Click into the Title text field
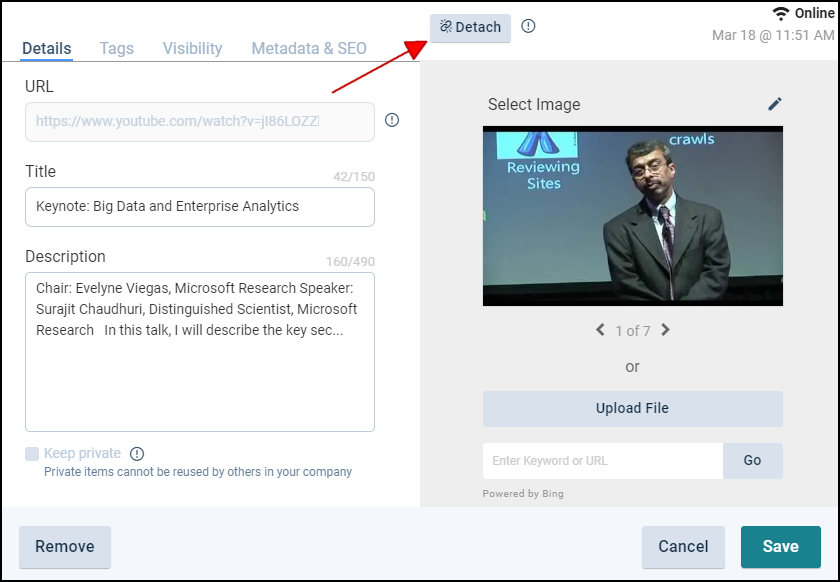The image size is (840, 582). (199, 207)
